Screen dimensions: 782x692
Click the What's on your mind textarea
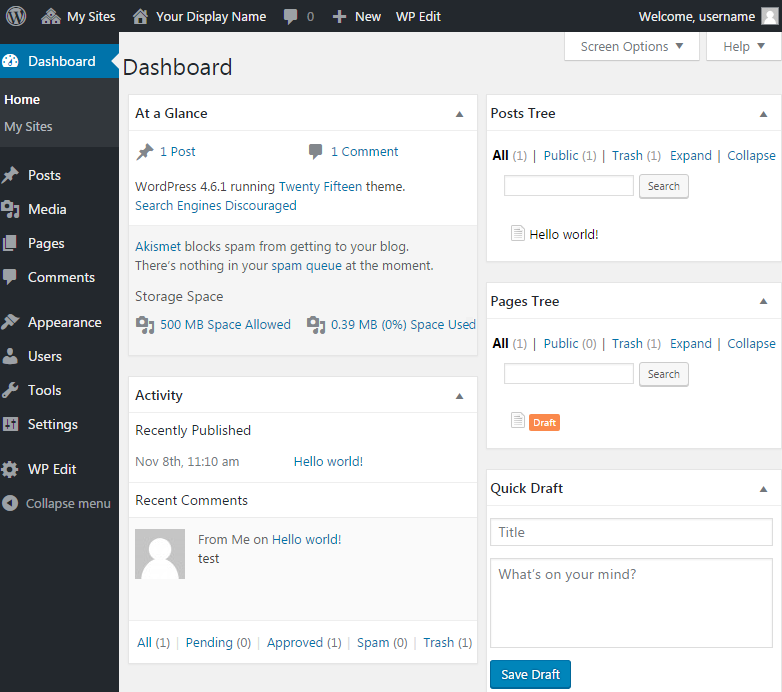(631, 603)
